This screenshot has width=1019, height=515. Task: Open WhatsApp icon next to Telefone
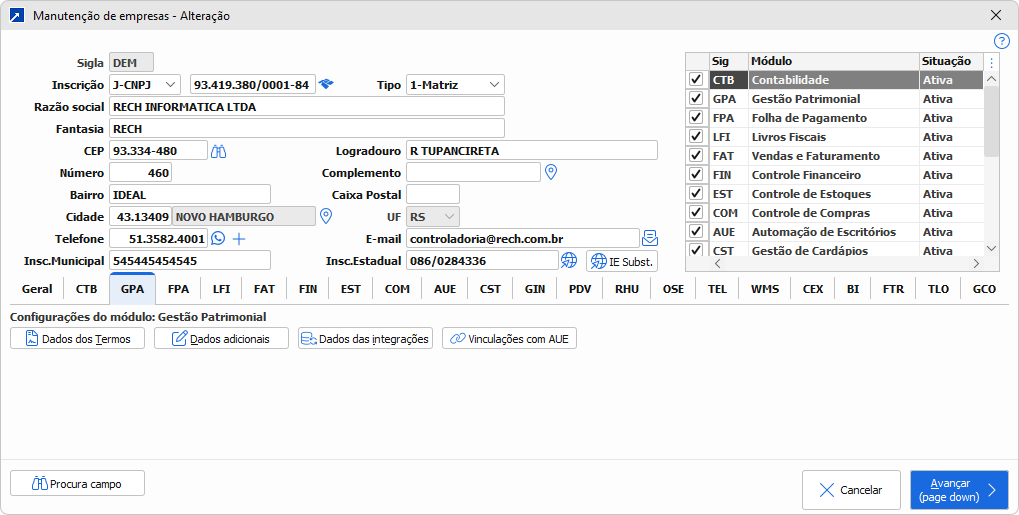point(218,239)
